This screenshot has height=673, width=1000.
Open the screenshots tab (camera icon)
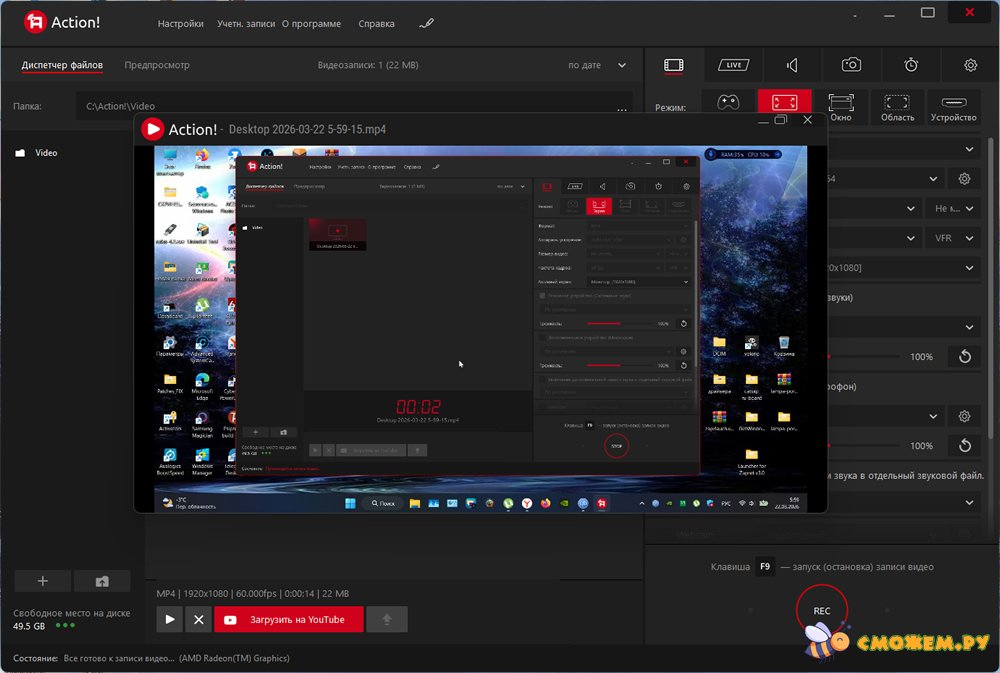851,65
